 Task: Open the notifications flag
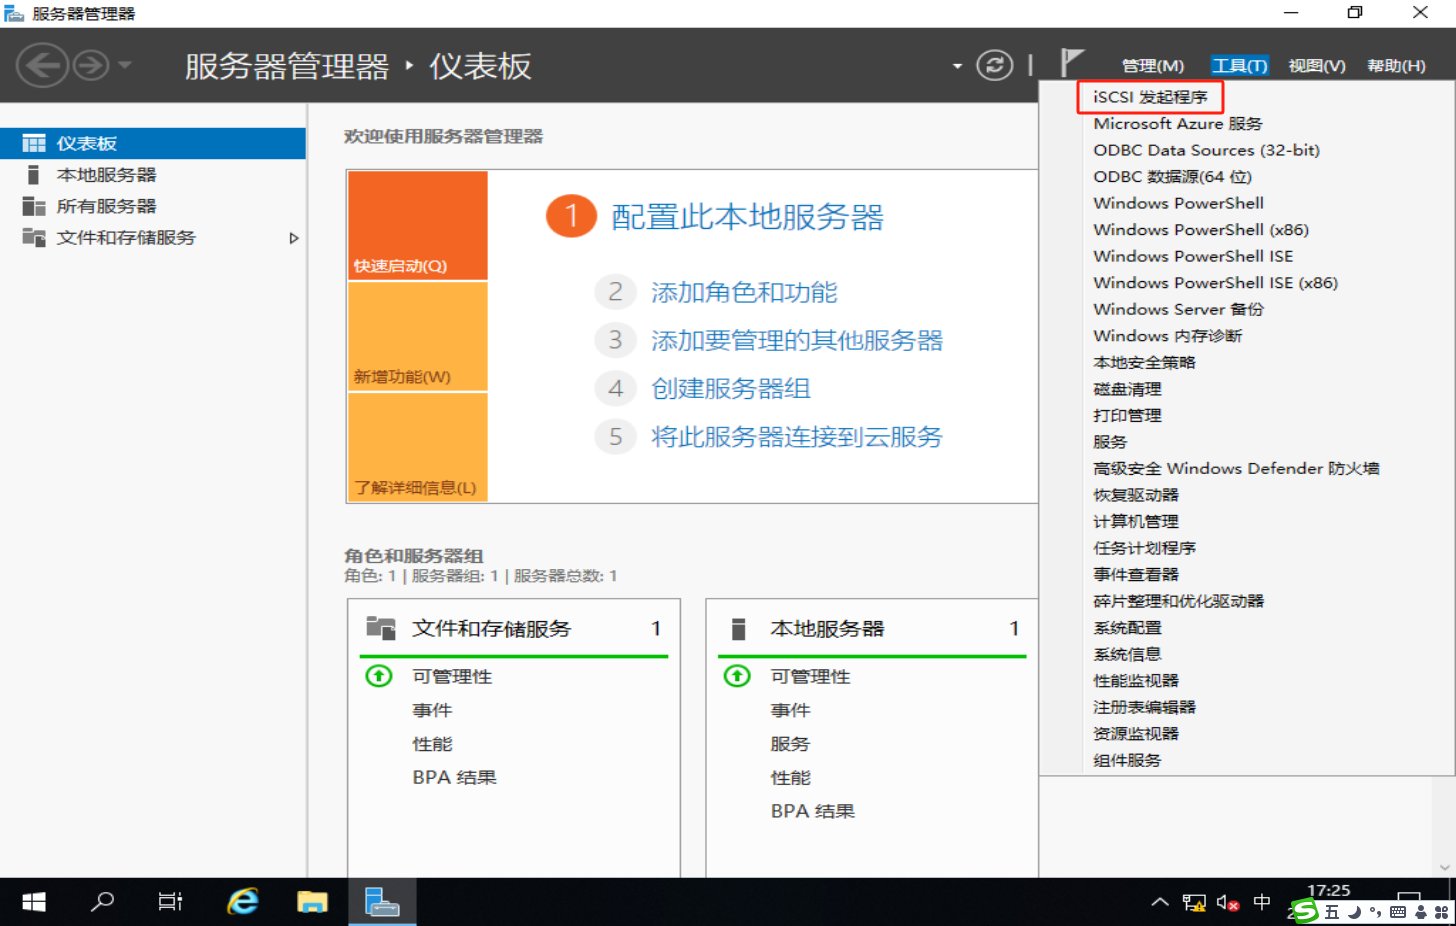pyautogui.click(x=1071, y=64)
